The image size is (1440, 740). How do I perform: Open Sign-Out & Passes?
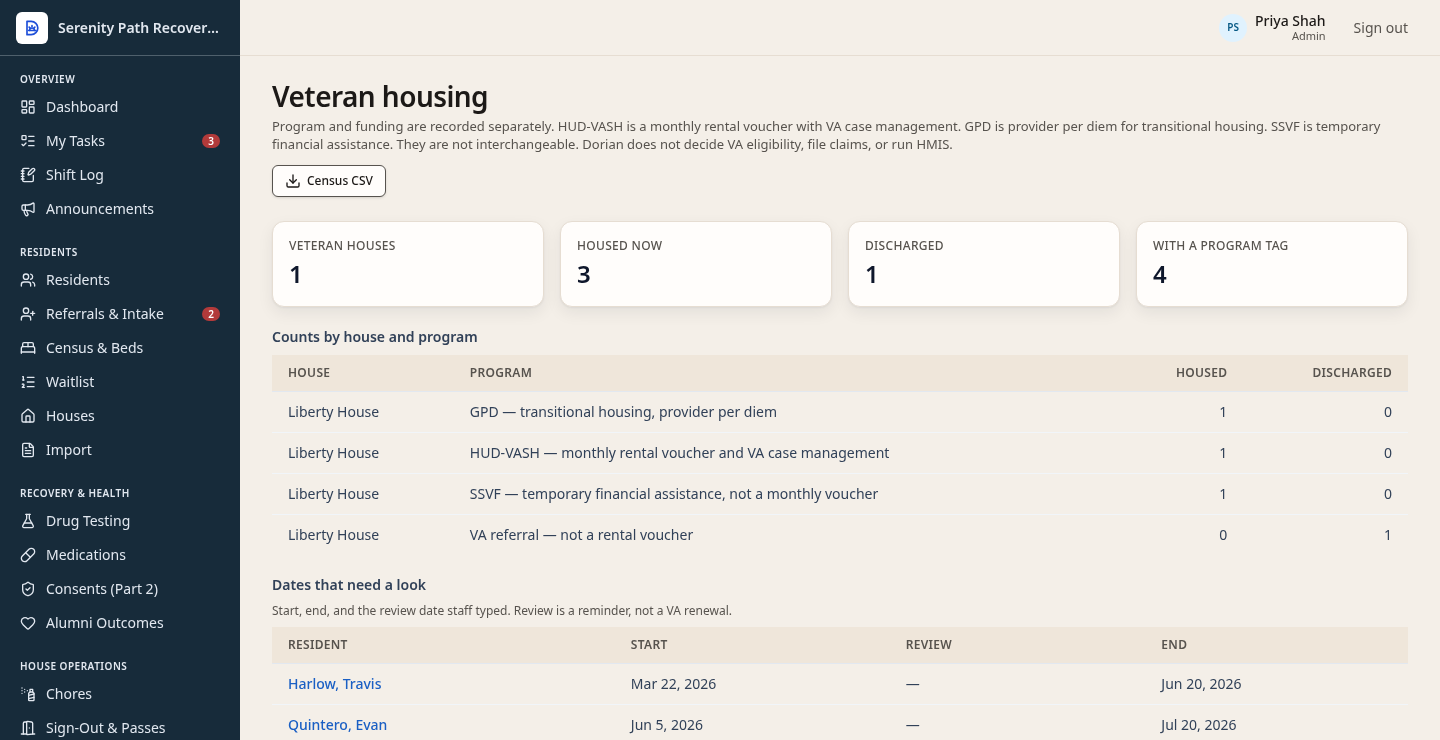click(120, 728)
